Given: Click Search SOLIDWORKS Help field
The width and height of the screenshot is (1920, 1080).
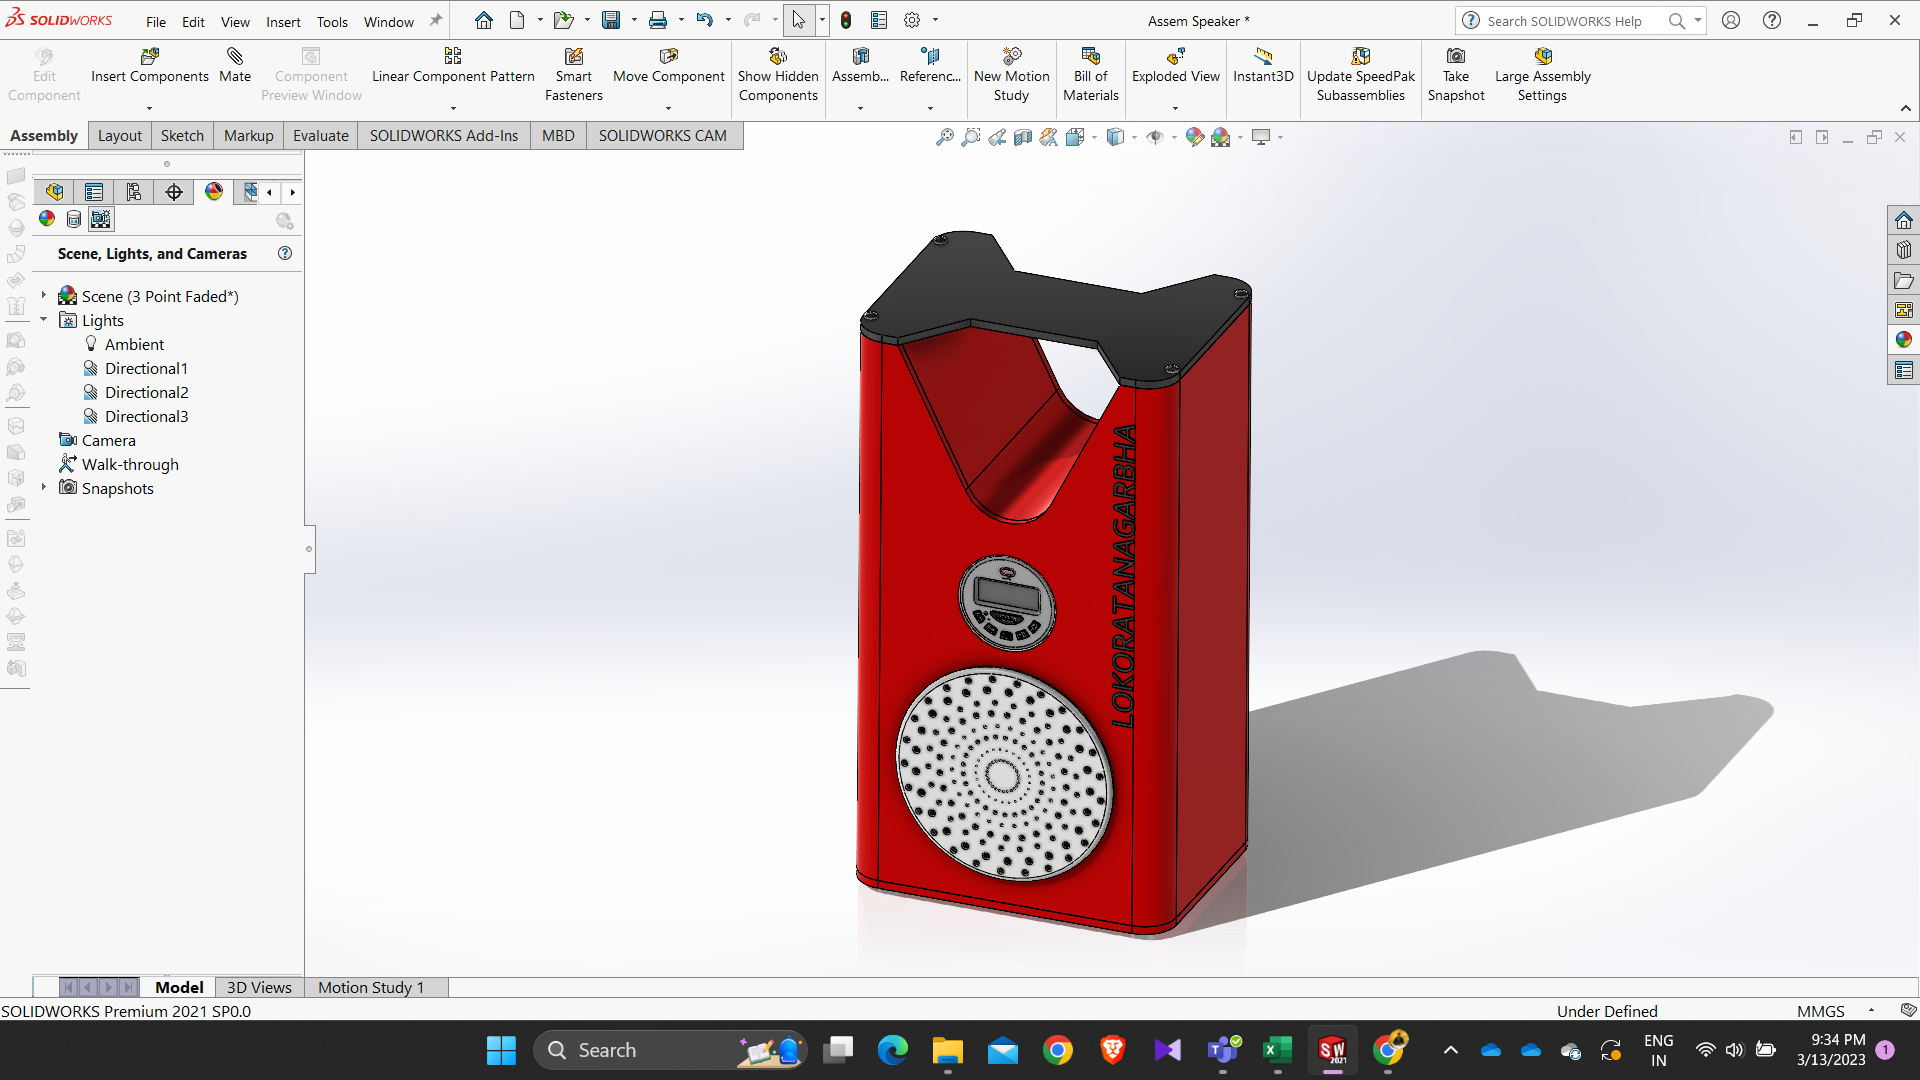Looking at the screenshot, I should 1564,21.
